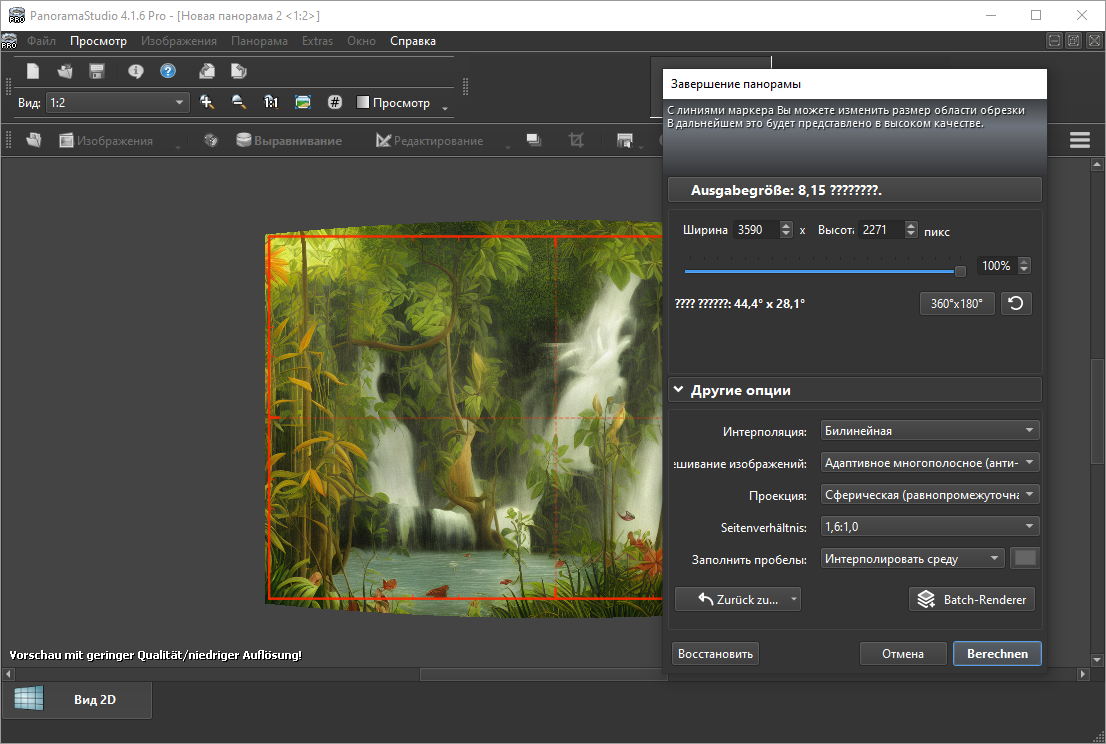Click the Batch-Renderer button
Viewport: 1106px width, 744px height.
click(973, 599)
